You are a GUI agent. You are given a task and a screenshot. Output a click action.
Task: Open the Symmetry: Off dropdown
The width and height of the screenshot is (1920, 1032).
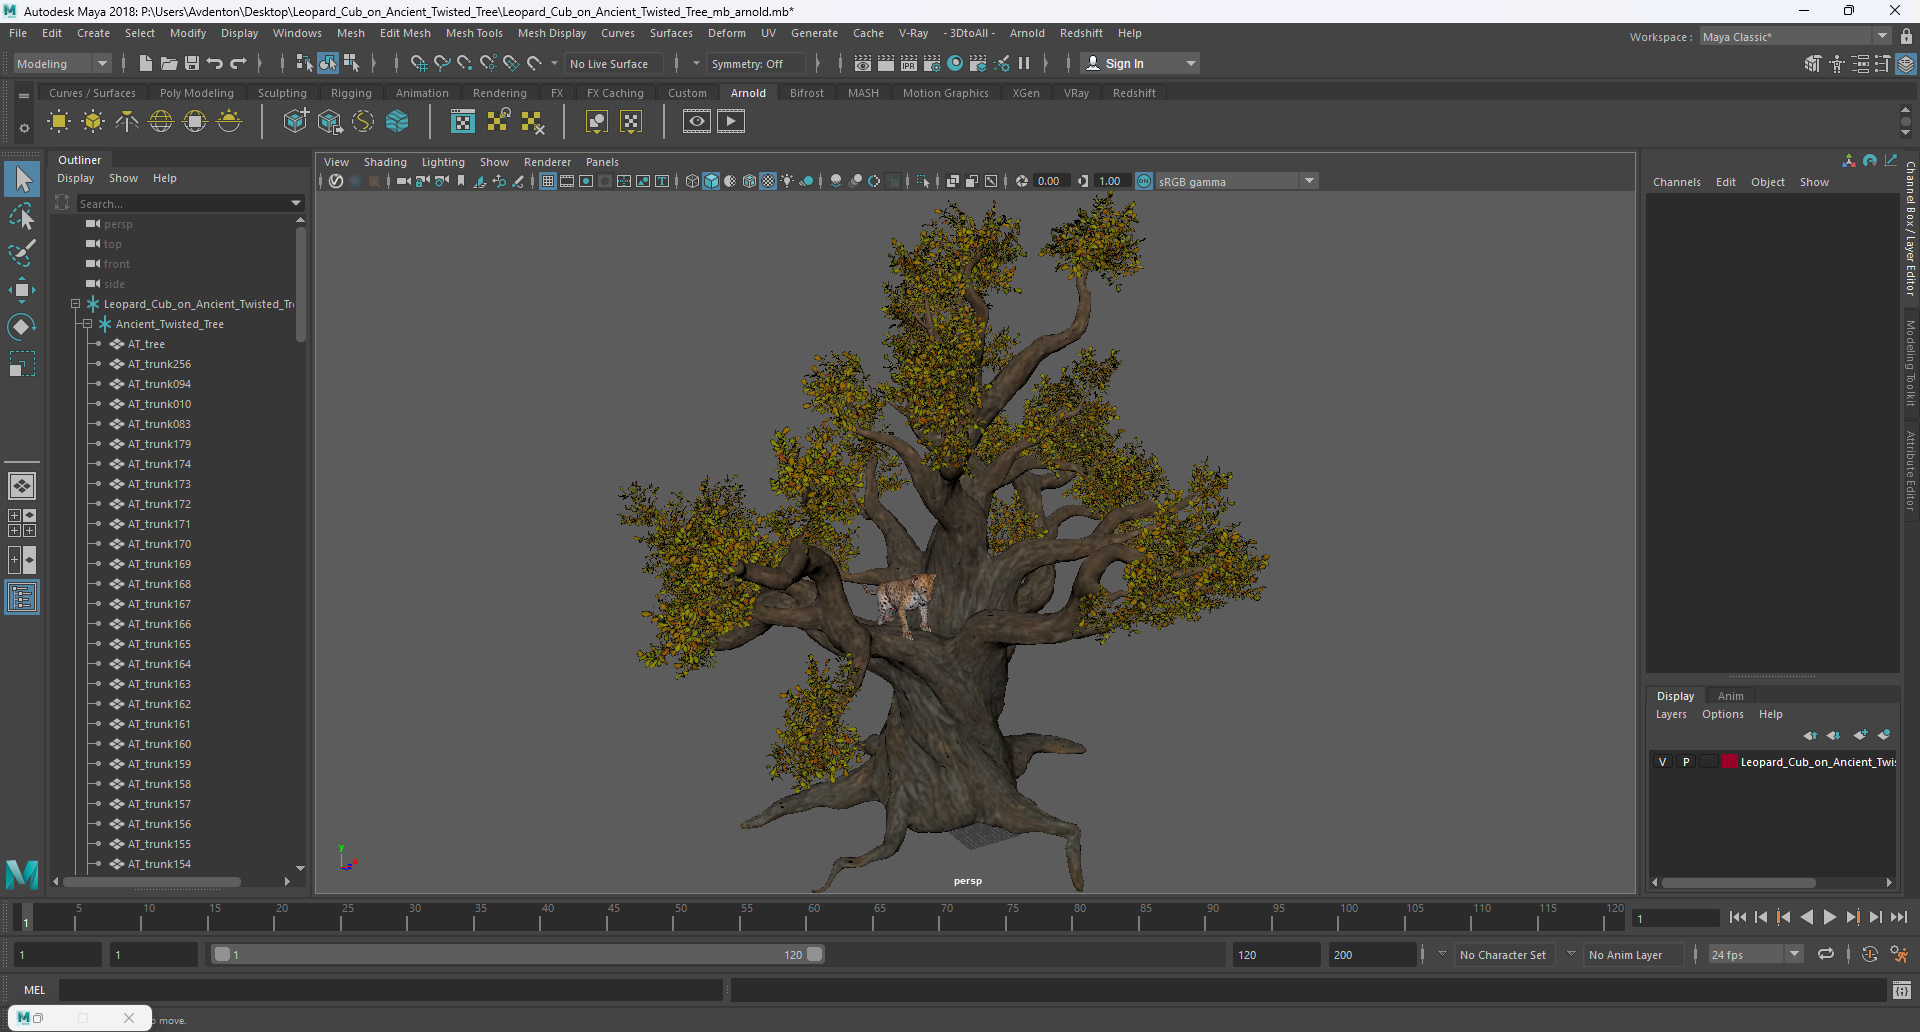[x=755, y=63]
